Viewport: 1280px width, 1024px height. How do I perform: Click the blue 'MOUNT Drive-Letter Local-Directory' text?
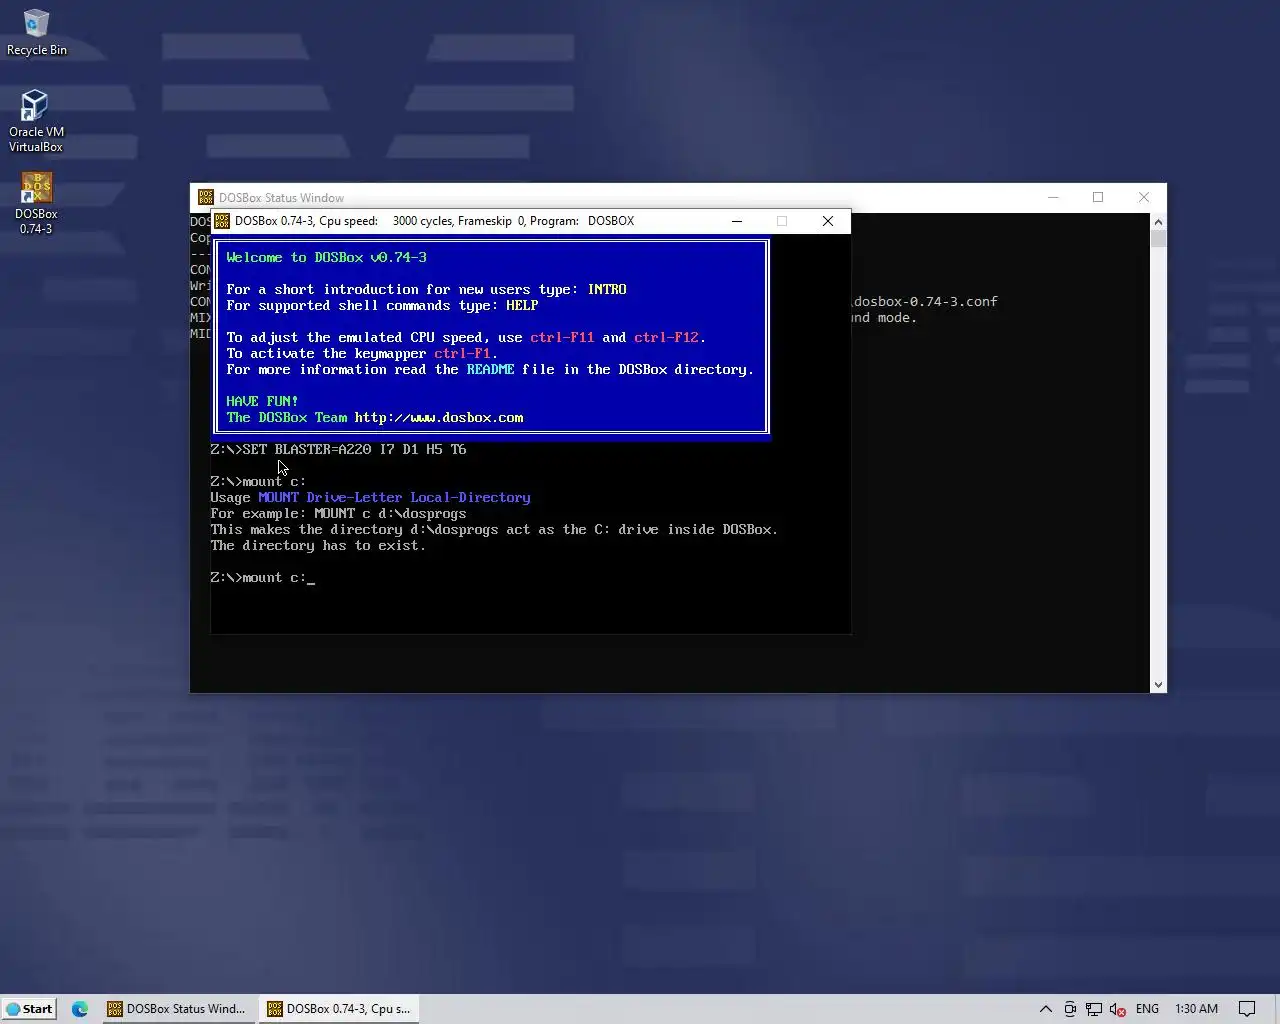(x=394, y=497)
